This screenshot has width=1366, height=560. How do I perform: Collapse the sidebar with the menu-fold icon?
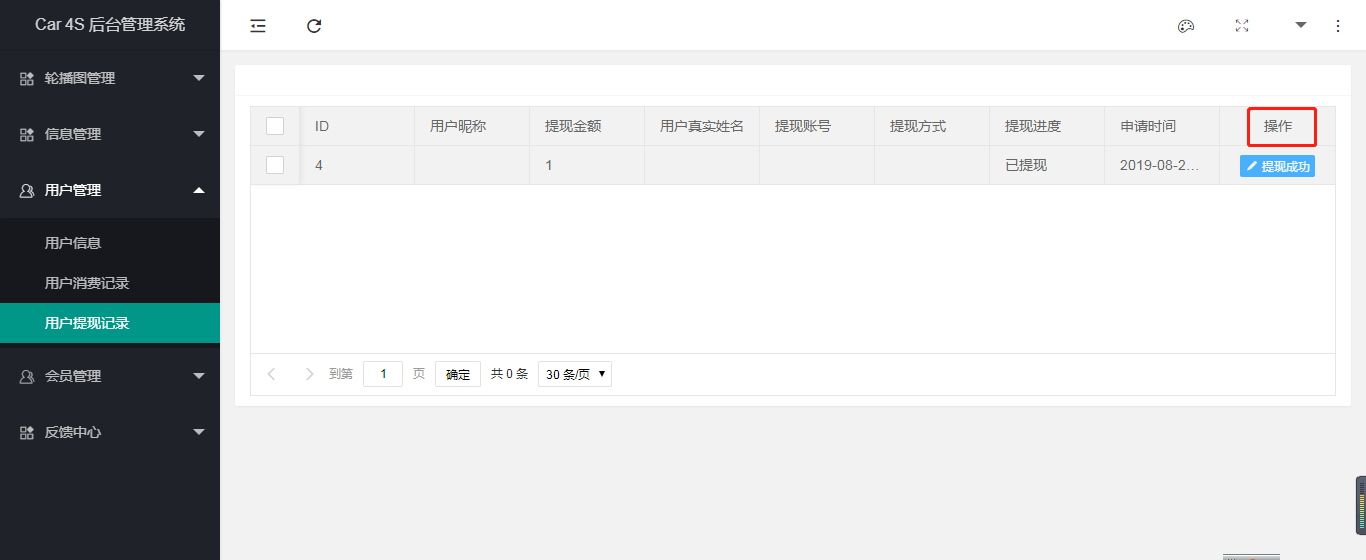(x=258, y=26)
